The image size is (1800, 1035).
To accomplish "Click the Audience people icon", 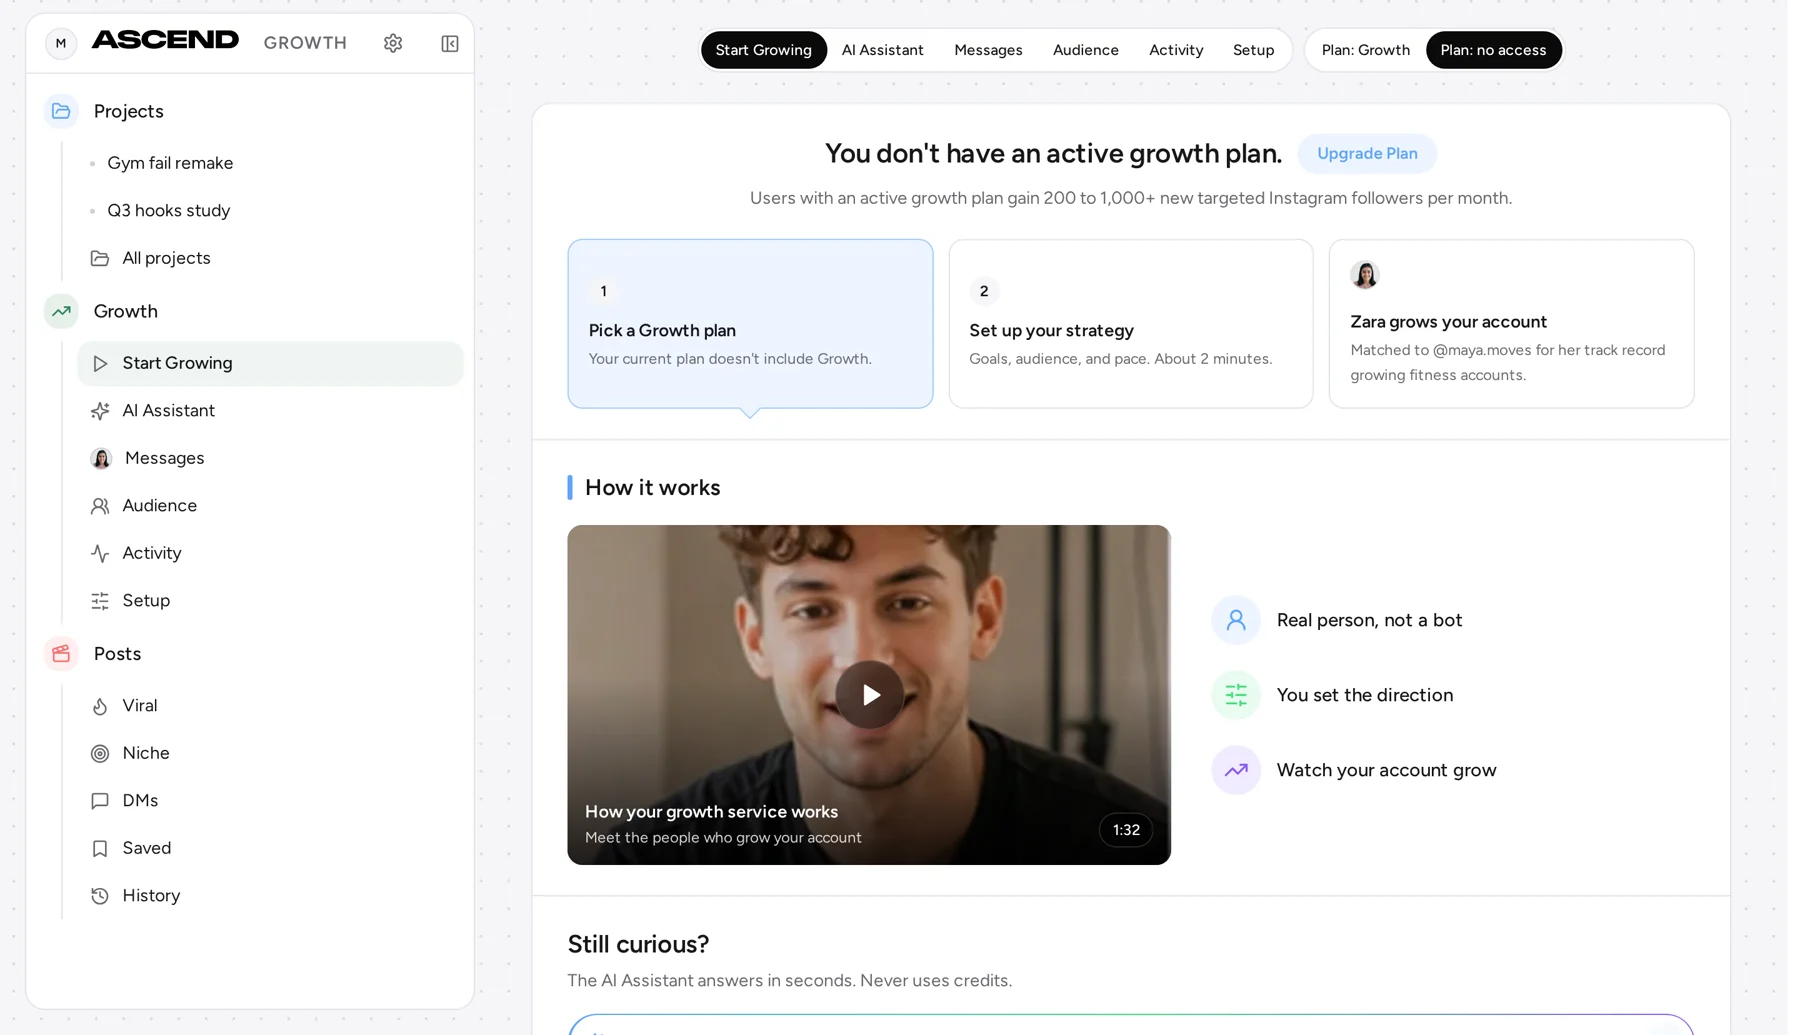I will [100, 506].
